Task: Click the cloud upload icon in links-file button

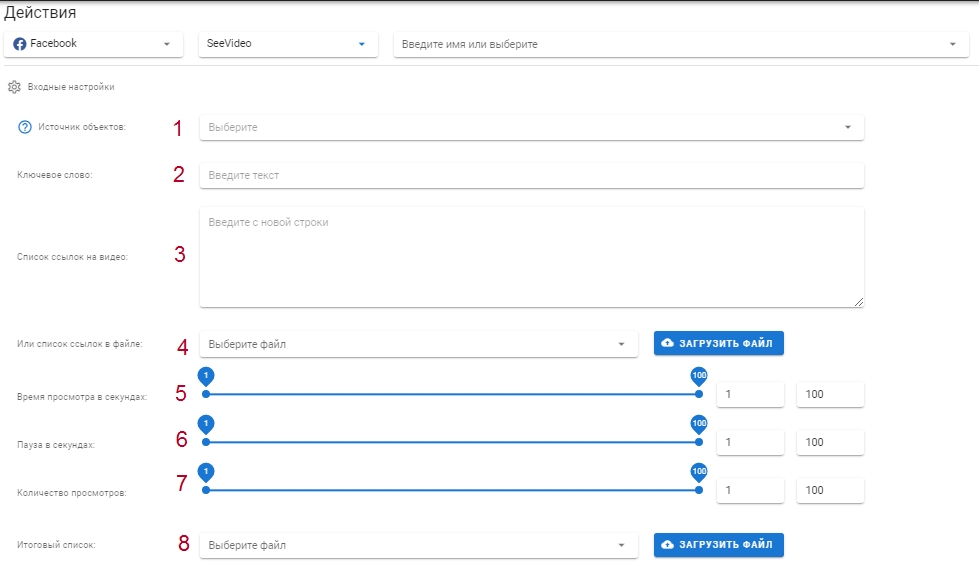Action: (x=667, y=343)
